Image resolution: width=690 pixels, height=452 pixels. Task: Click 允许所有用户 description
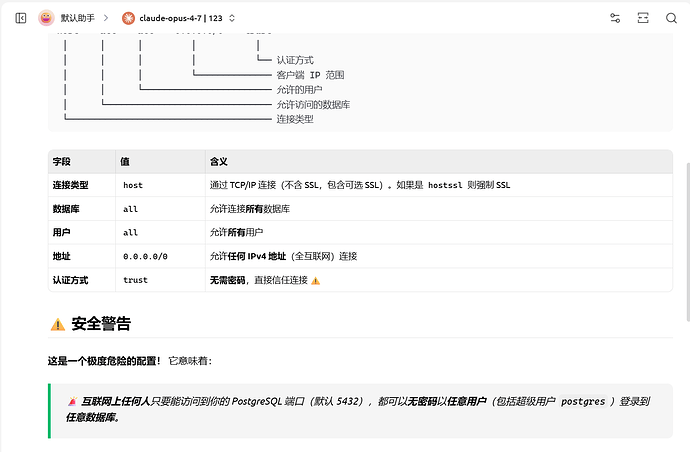[236, 232]
